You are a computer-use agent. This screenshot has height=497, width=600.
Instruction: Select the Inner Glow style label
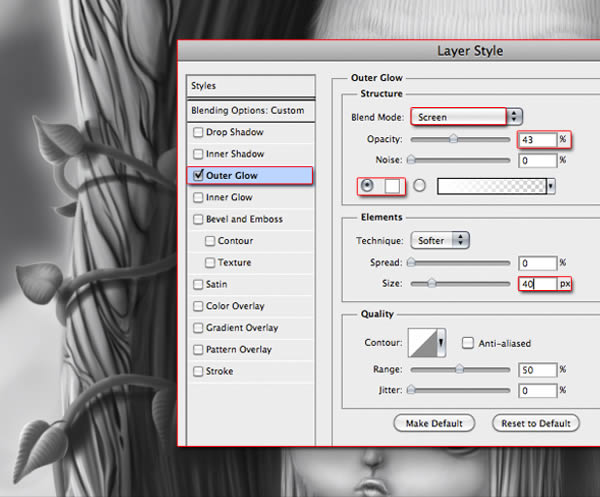229,197
